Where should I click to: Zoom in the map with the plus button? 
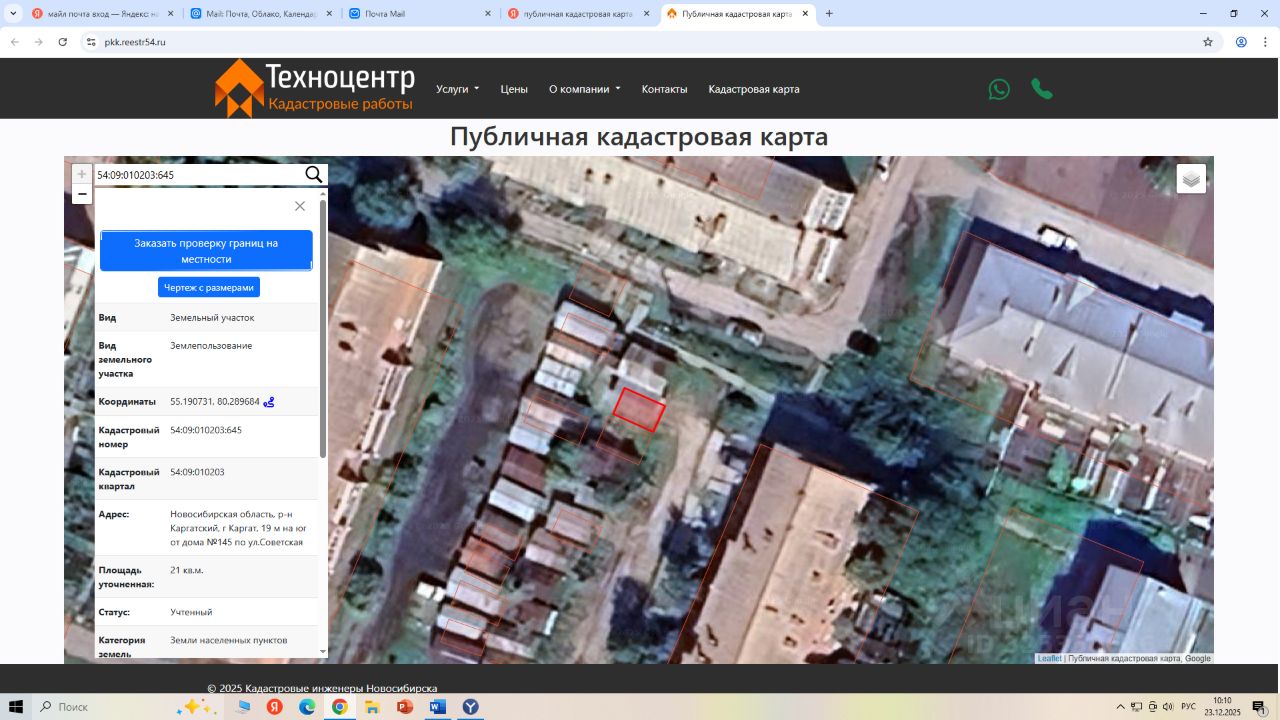[82, 174]
